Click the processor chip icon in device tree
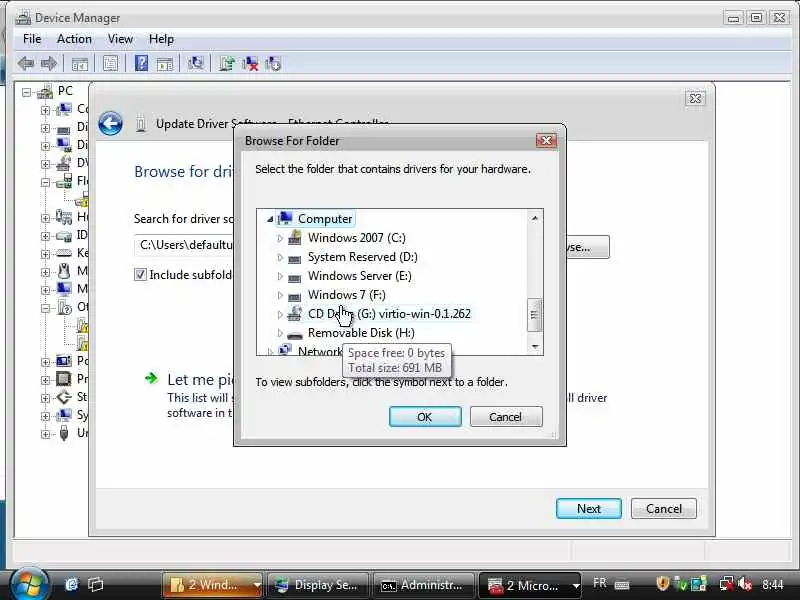800x600 pixels. 64,379
